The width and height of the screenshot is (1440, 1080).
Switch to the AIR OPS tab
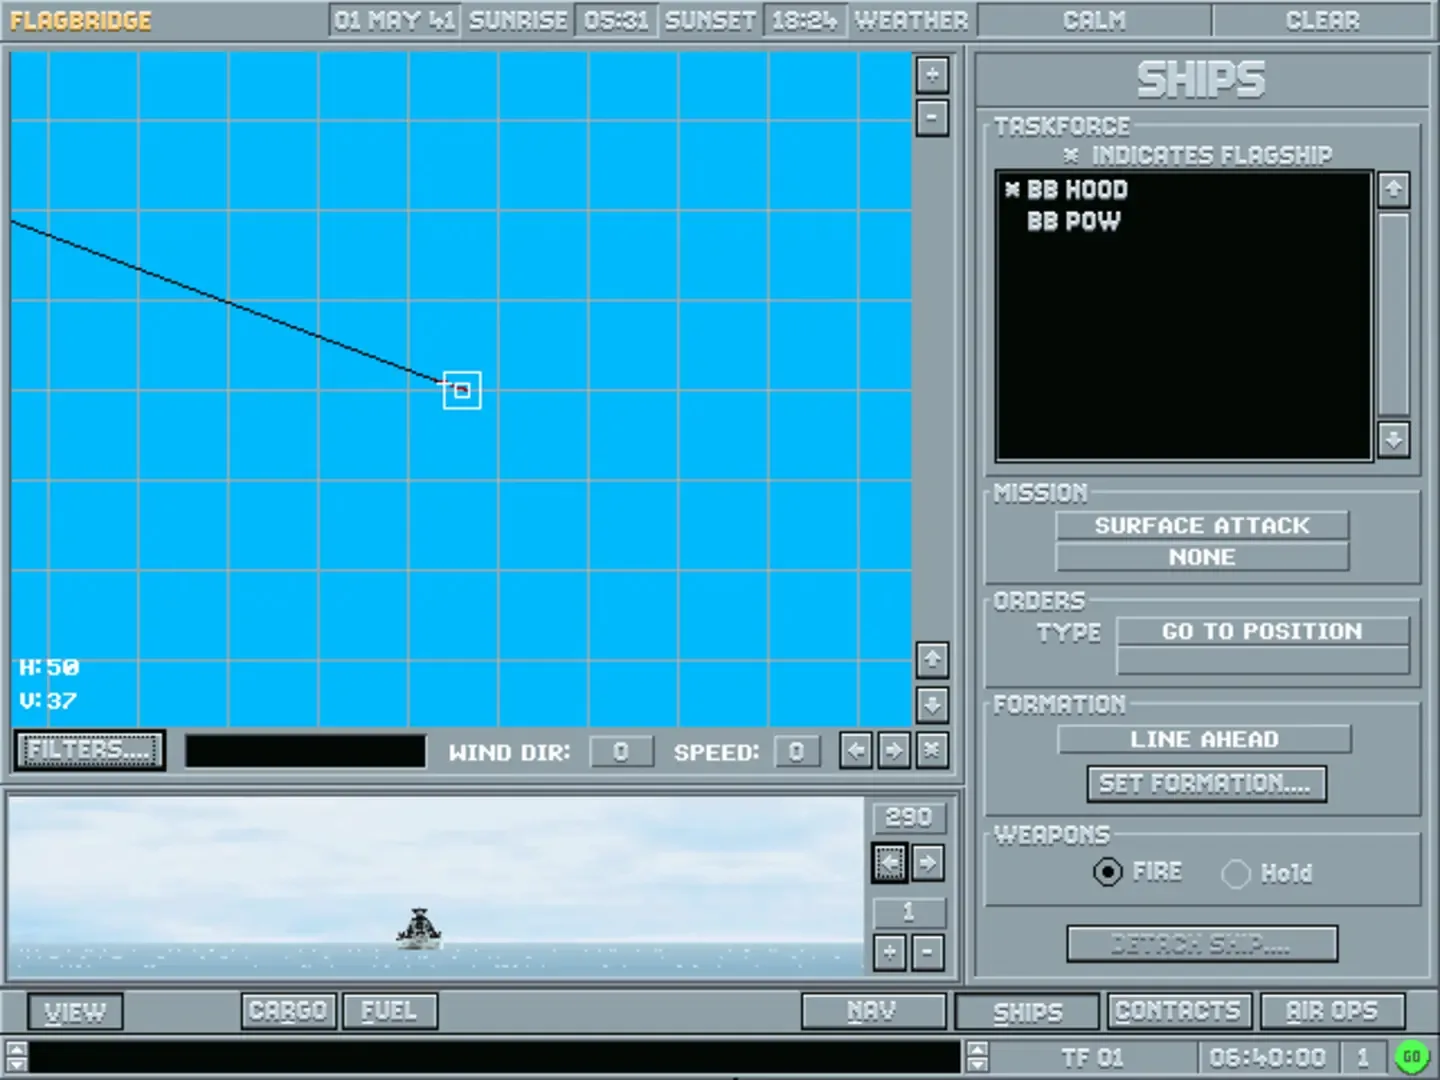tap(1332, 1011)
